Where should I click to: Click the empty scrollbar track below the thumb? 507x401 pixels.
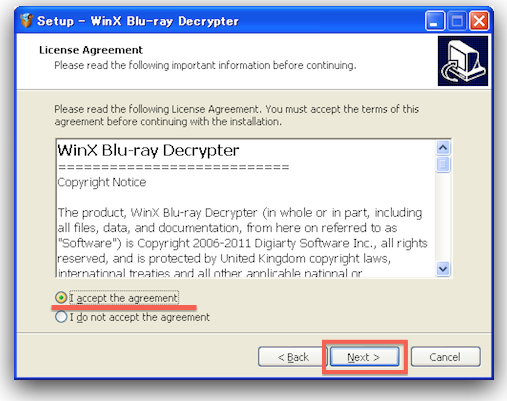[x=443, y=217]
